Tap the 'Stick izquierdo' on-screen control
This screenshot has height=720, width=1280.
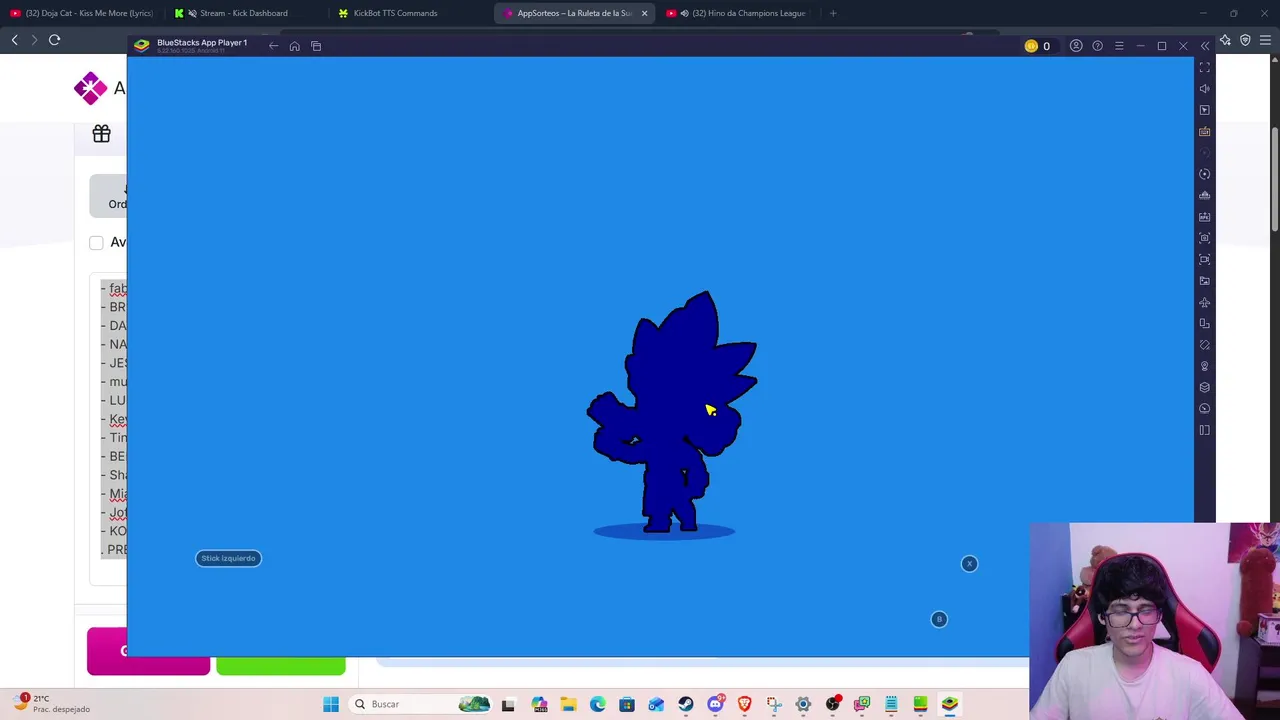pos(228,558)
